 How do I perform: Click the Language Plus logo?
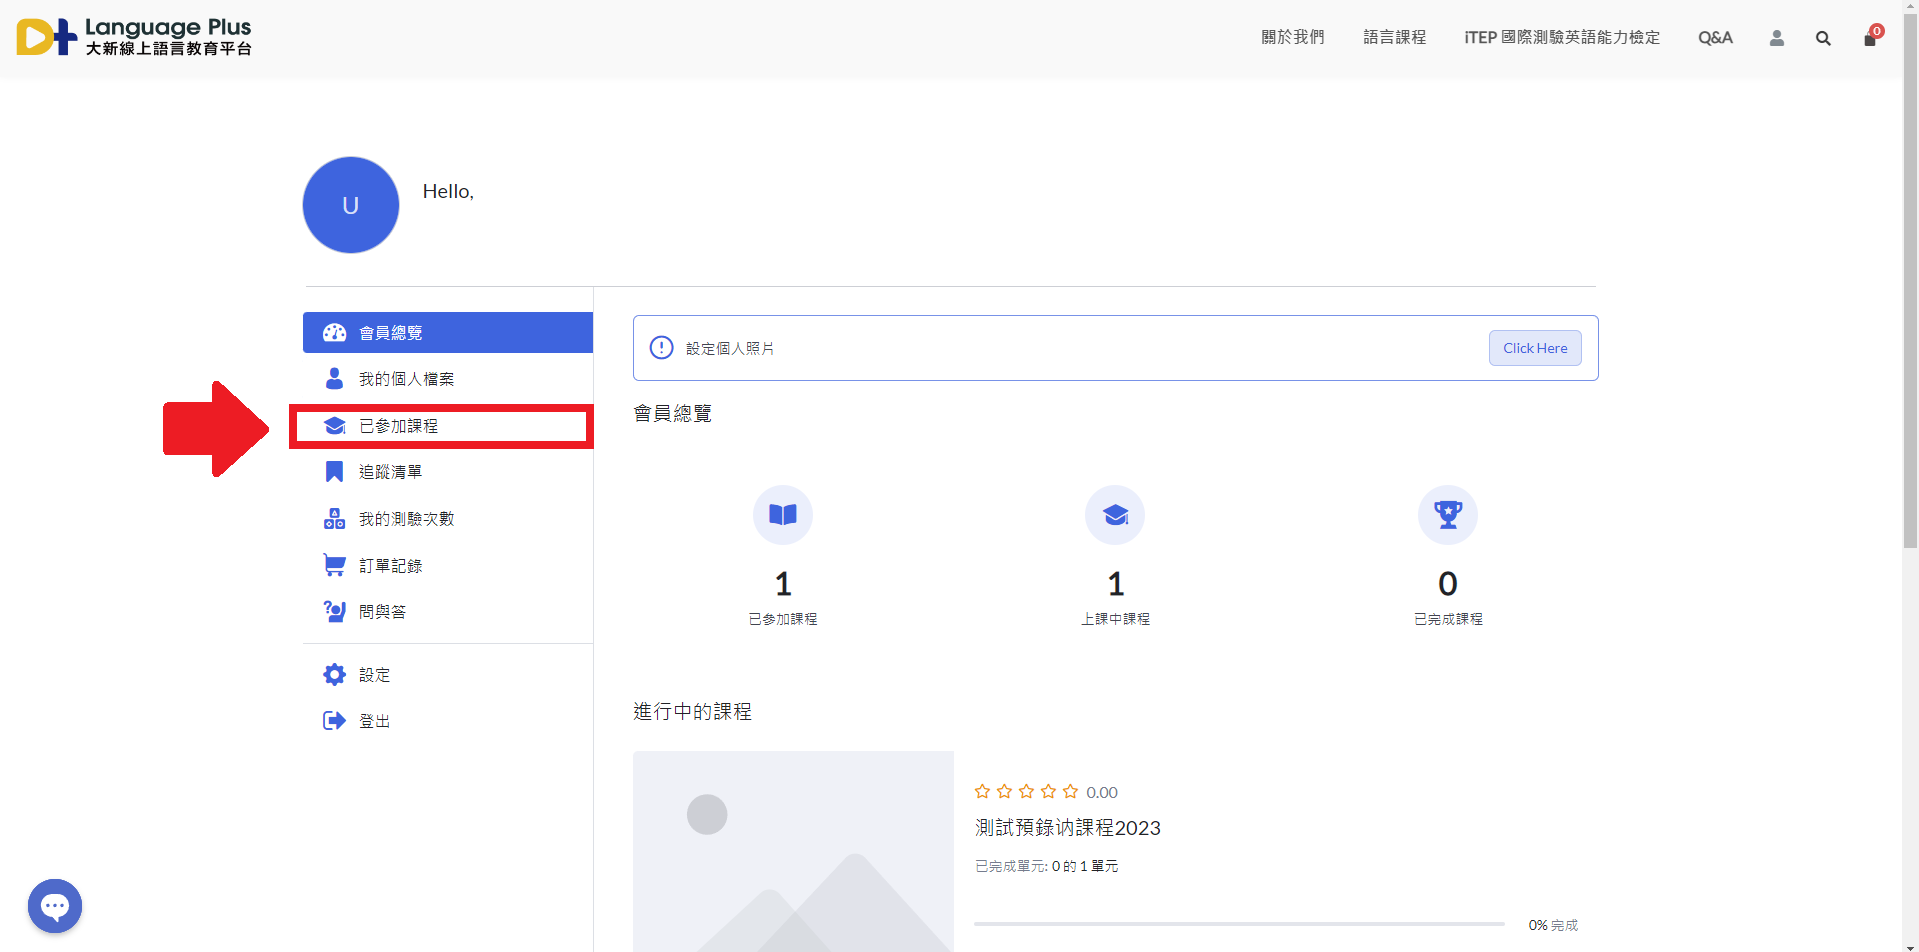tap(134, 37)
